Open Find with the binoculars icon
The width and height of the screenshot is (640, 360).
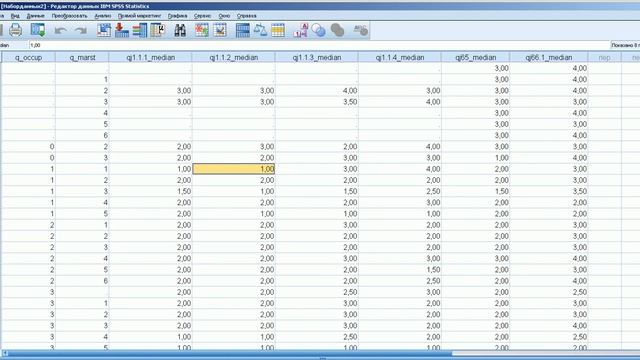(x=180, y=30)
